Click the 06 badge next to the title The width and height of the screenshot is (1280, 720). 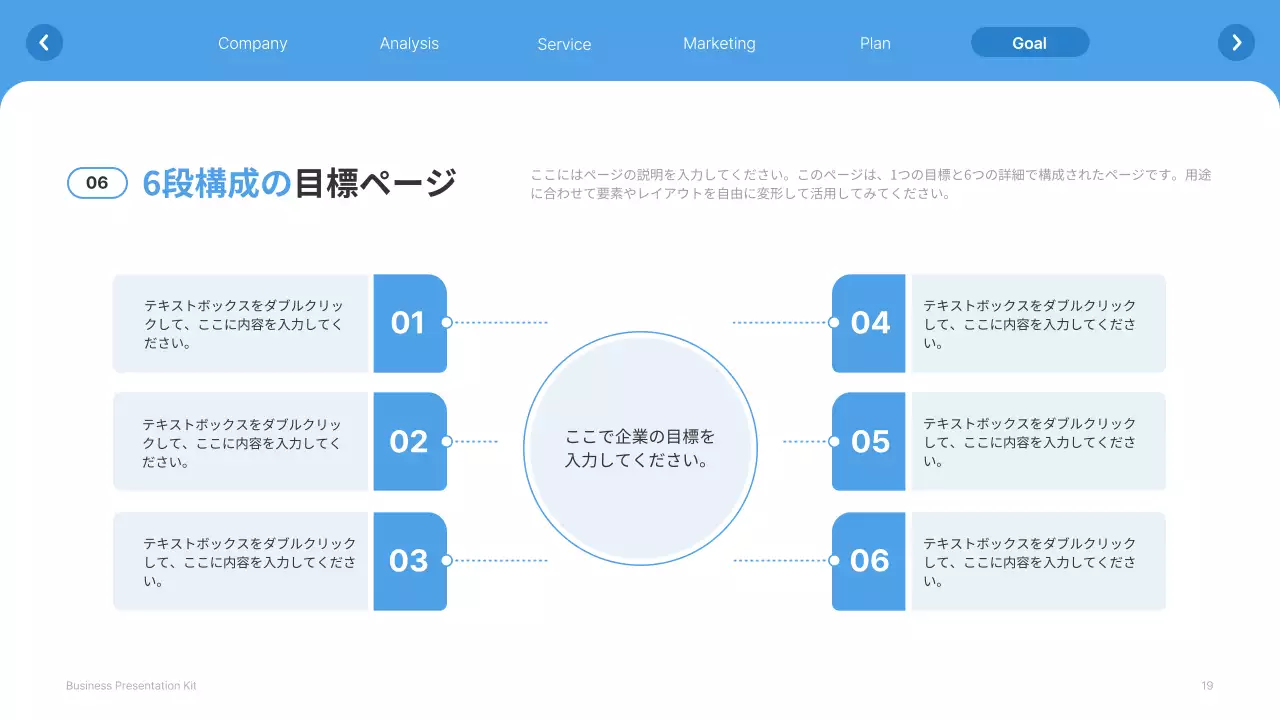tap(97, 182)
